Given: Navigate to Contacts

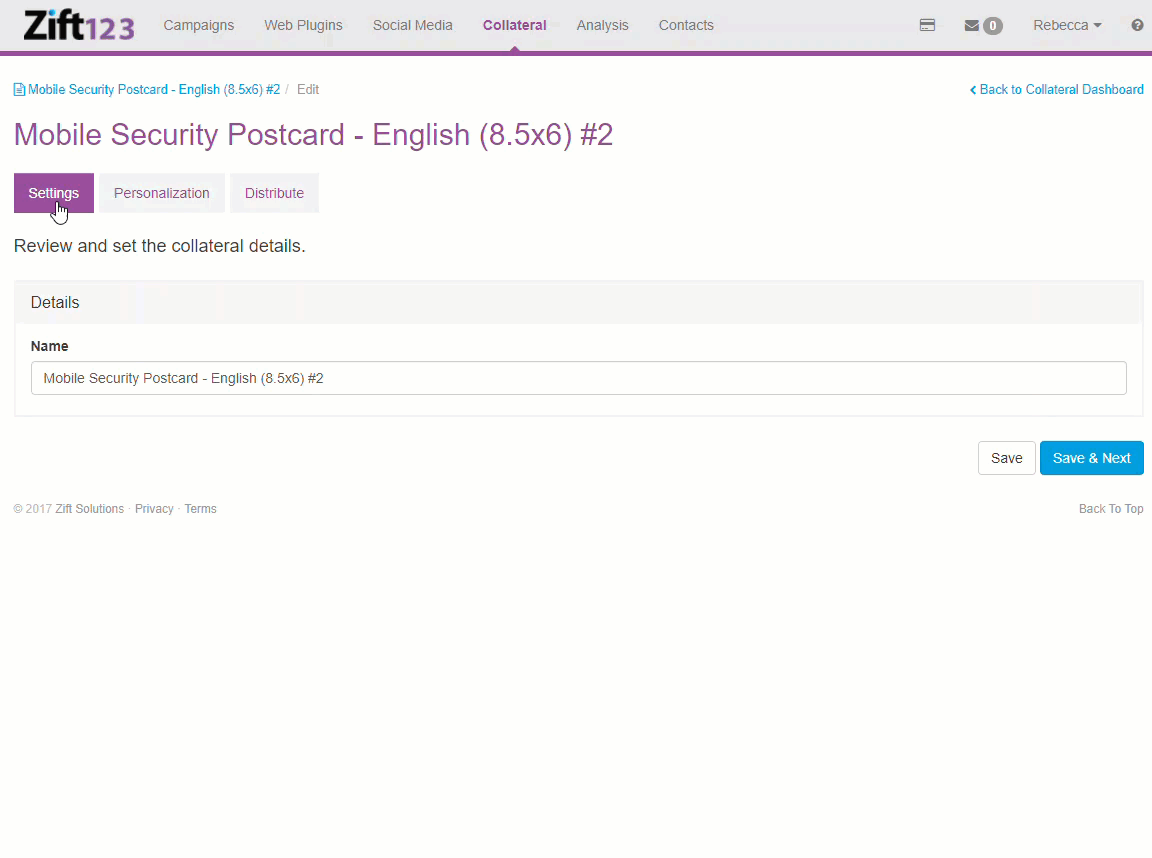Looking at the screenshot, I should 686,25.
